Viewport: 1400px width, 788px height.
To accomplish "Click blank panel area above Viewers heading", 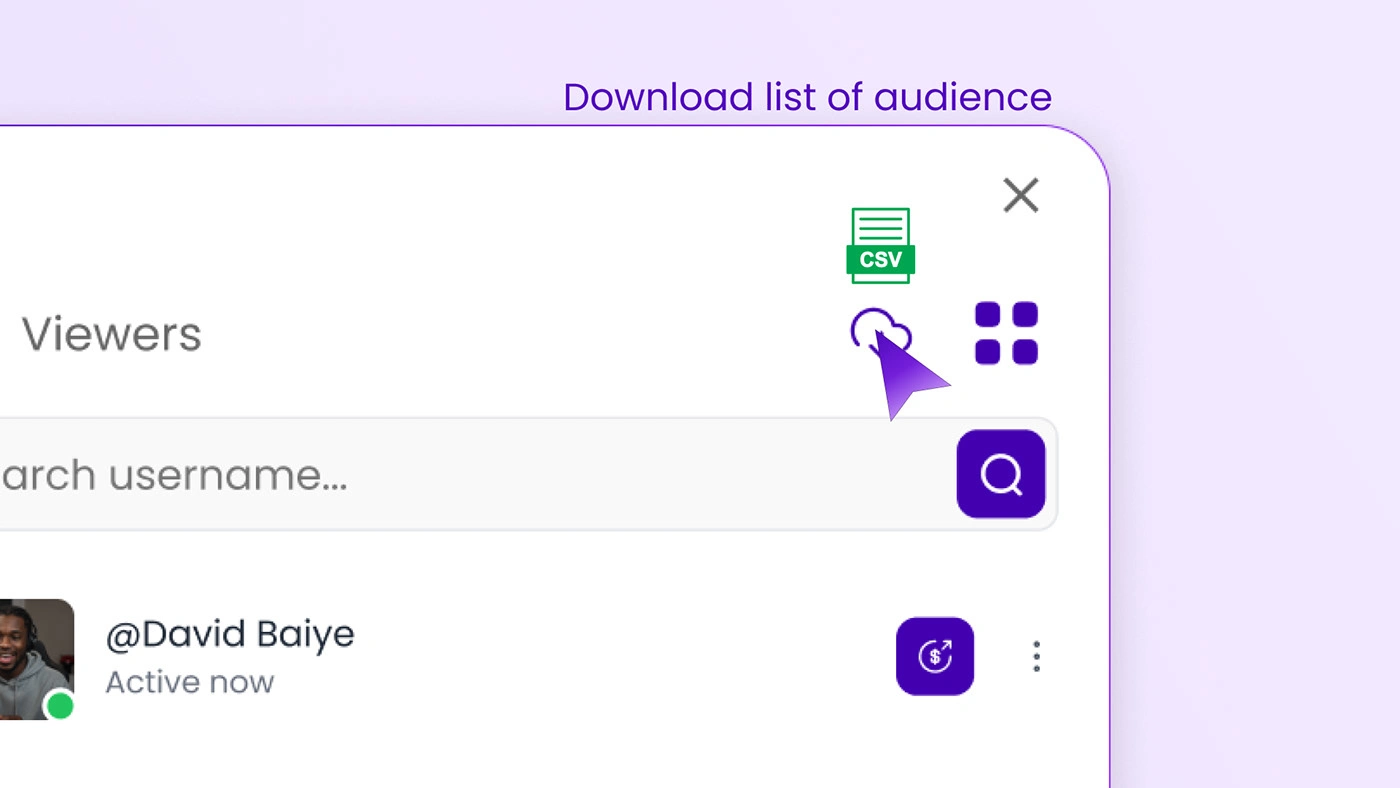I will click(400, 220).
